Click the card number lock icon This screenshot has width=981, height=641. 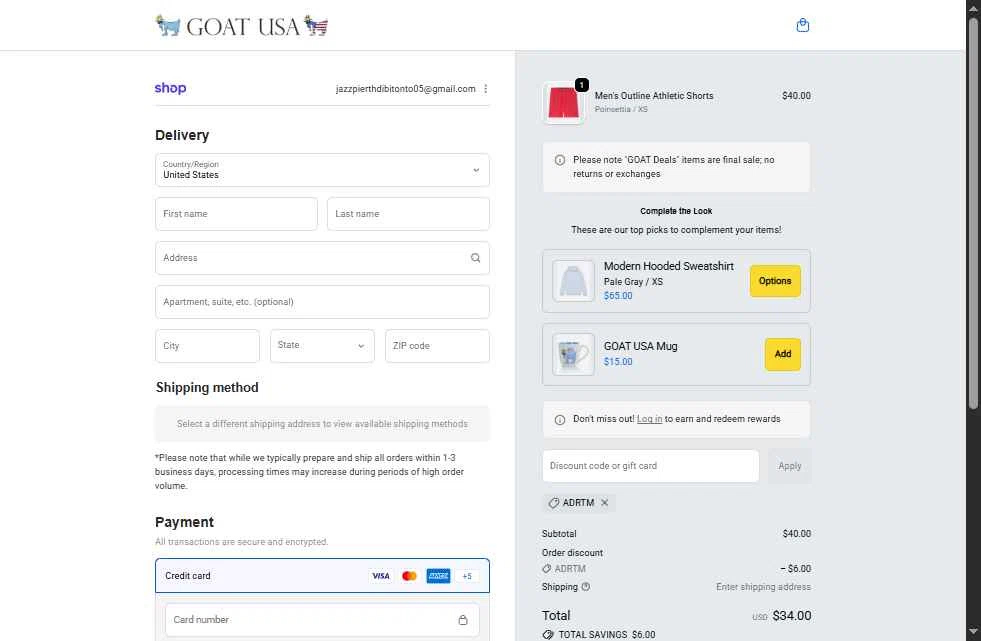click(x=463, y=620)
